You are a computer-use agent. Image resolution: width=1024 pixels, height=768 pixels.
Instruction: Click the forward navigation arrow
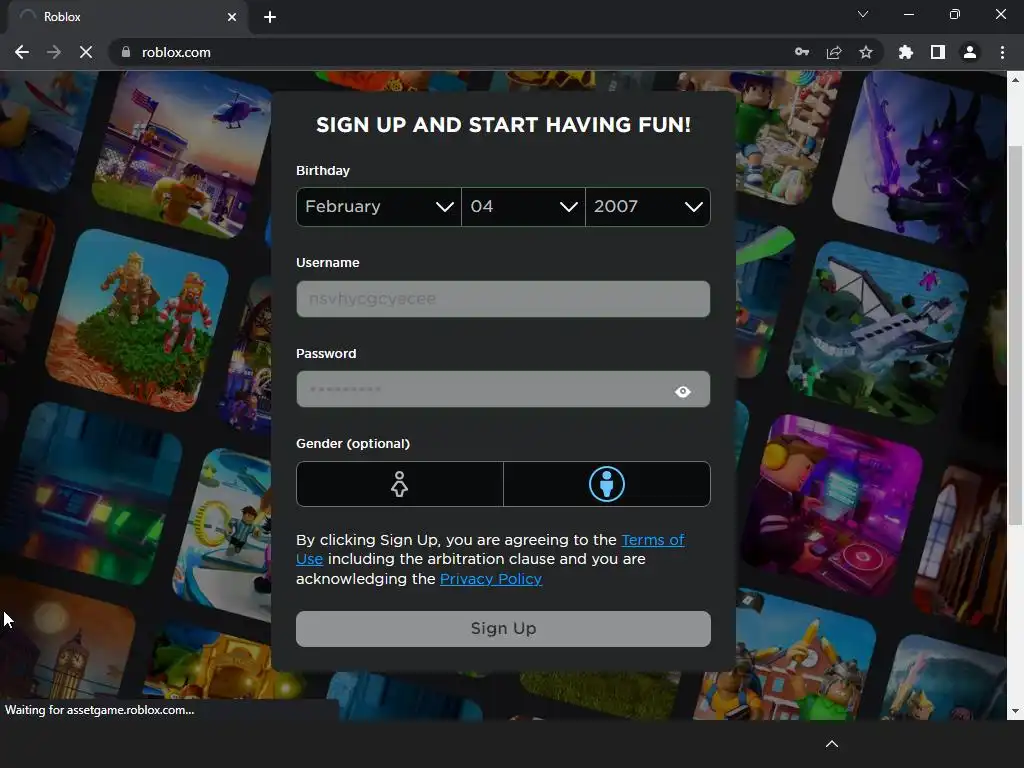tap(54, 52)
